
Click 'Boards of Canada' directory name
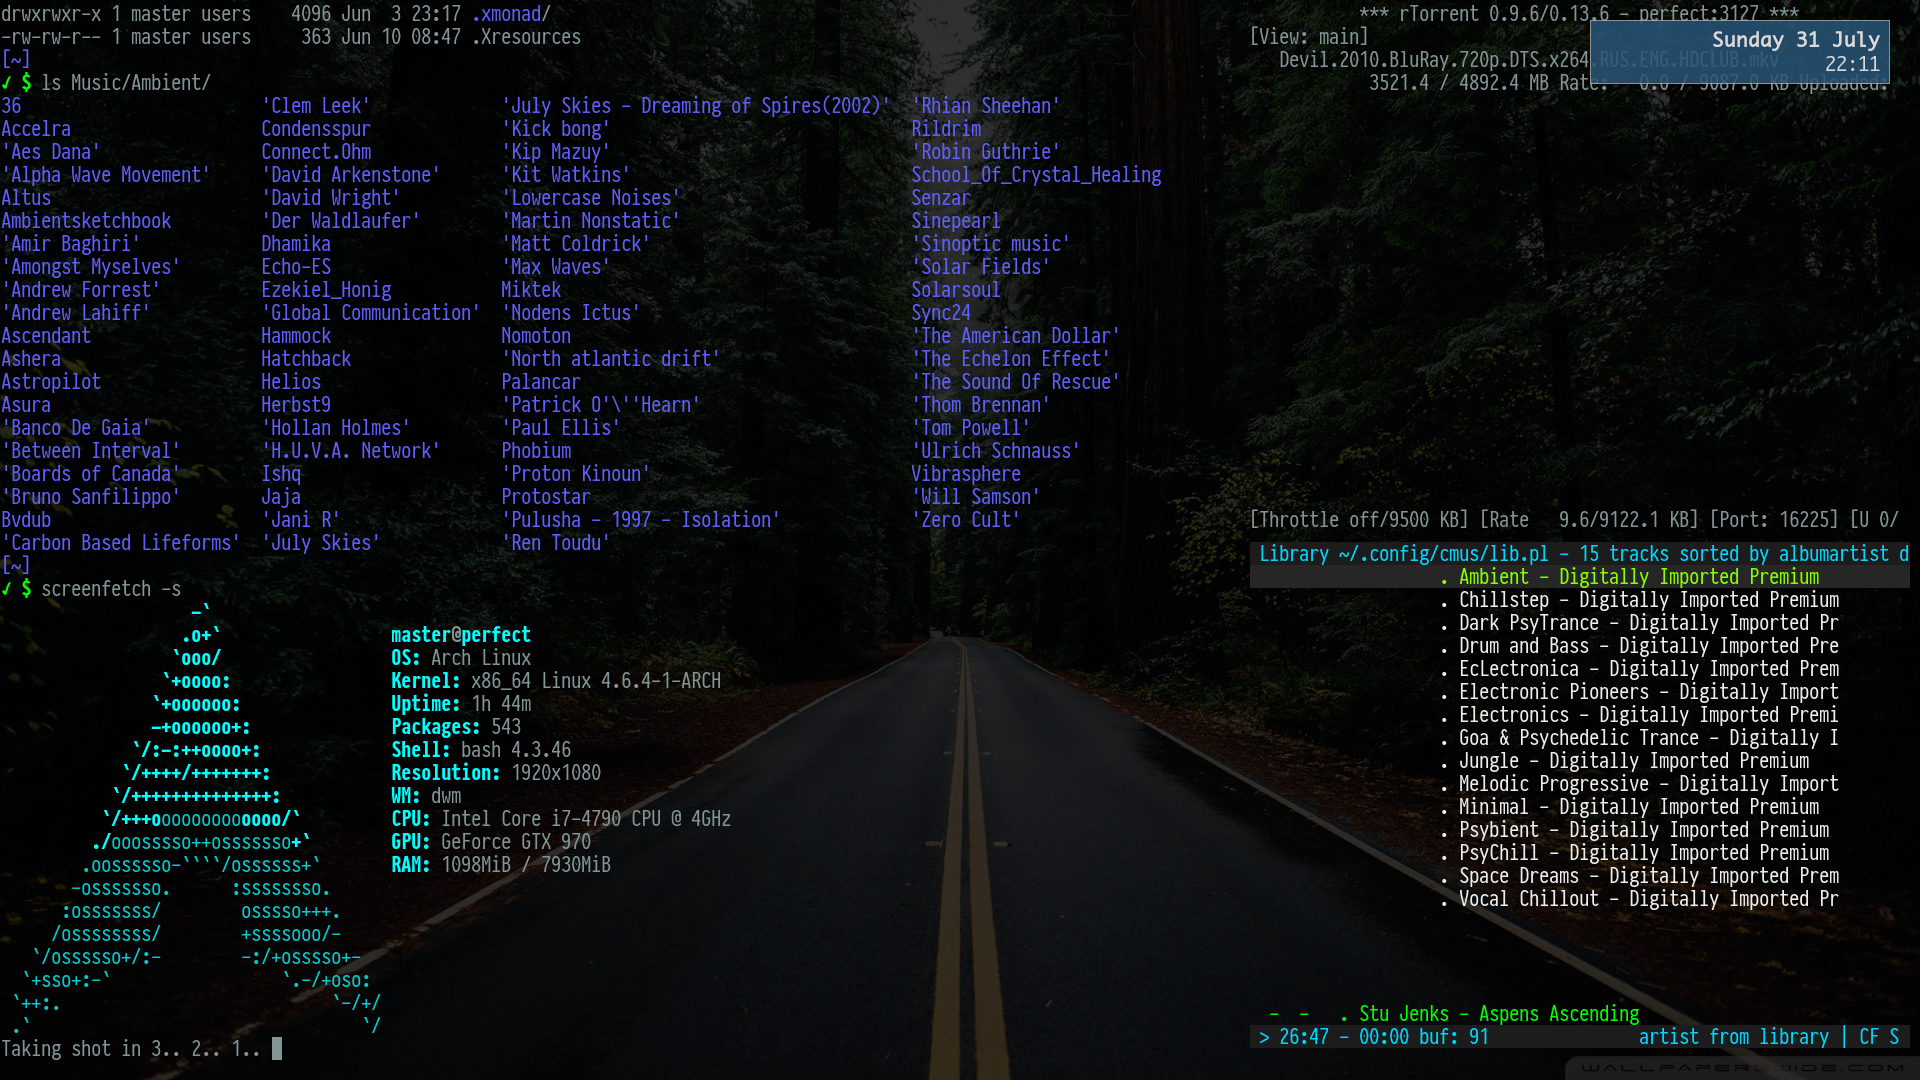(91, 474)
